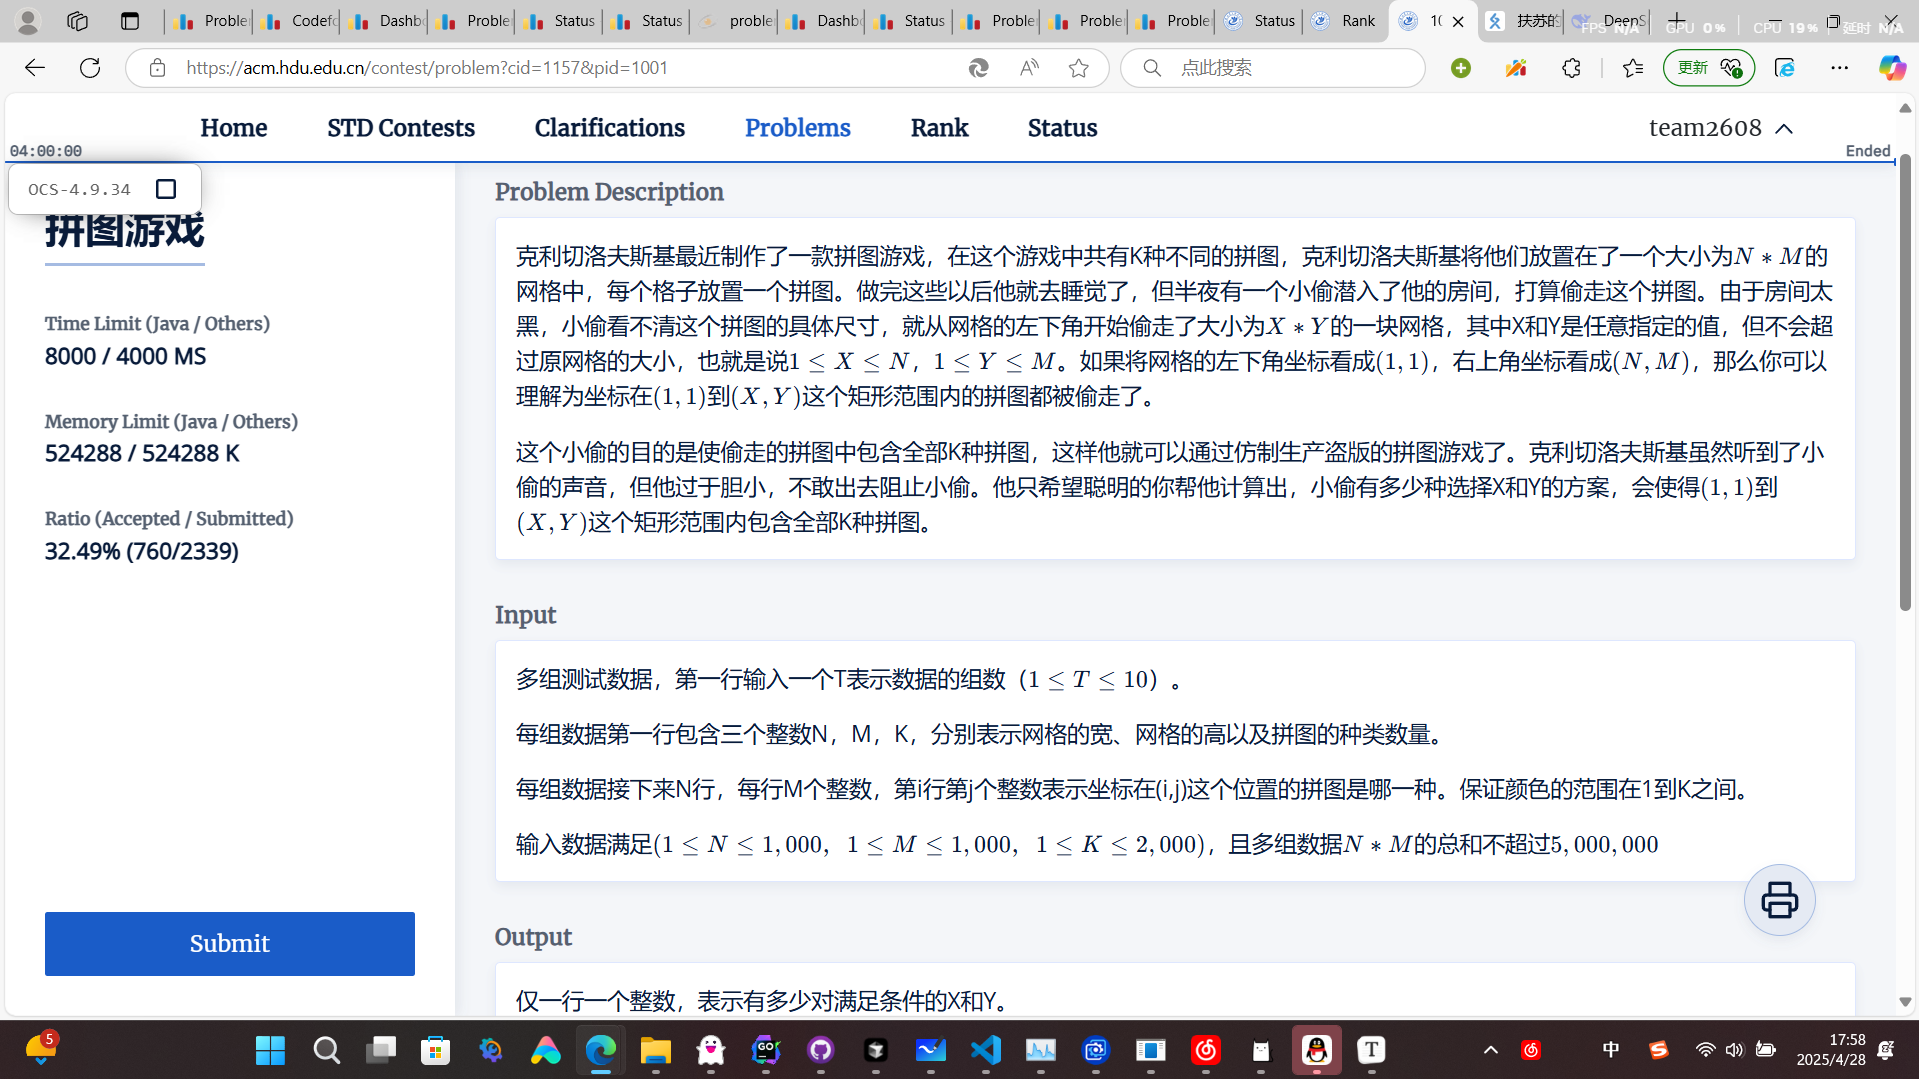The width and height of the screenshot is (1919, 1079).
Task: Open GitHub Desktop from taskbar
Action: tap(821, 1050)
